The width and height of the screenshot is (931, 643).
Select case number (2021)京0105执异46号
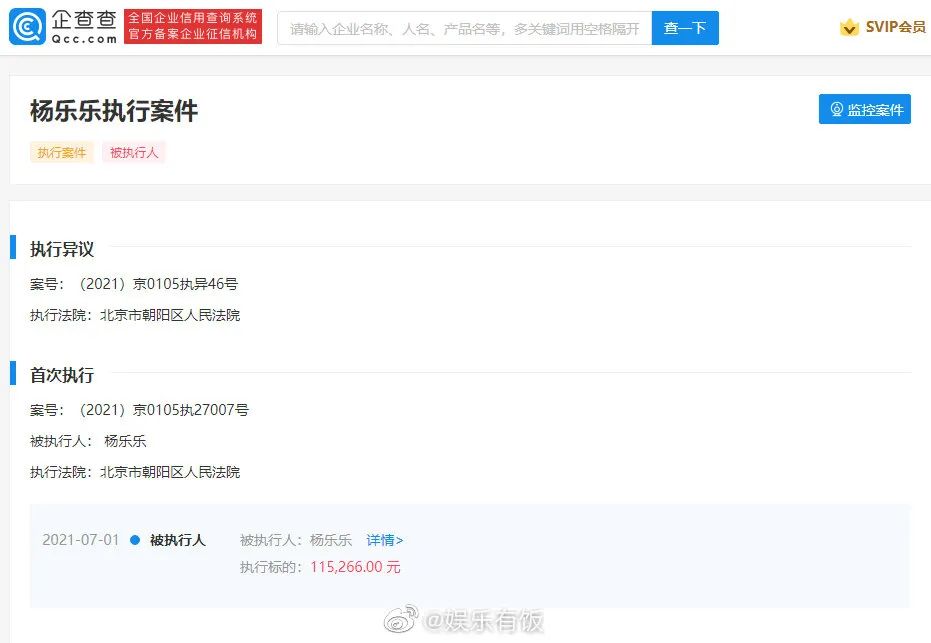click(x=158, y=284)
